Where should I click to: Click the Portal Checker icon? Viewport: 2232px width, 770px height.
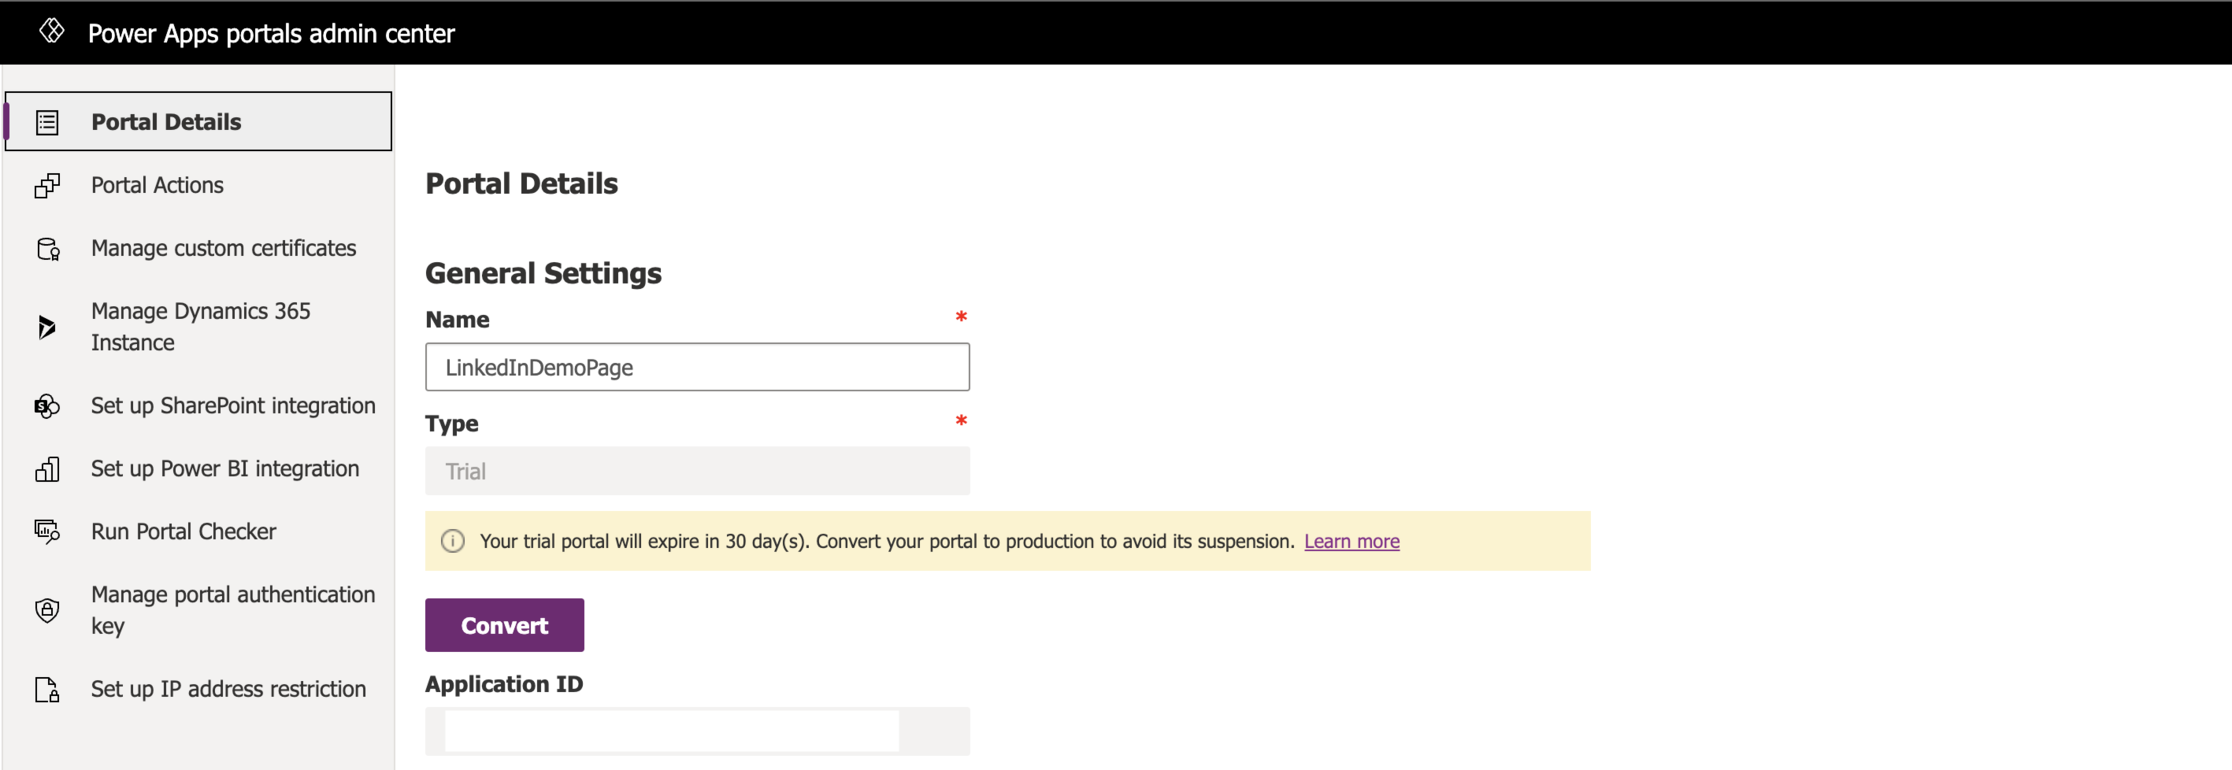coord(47,532)
